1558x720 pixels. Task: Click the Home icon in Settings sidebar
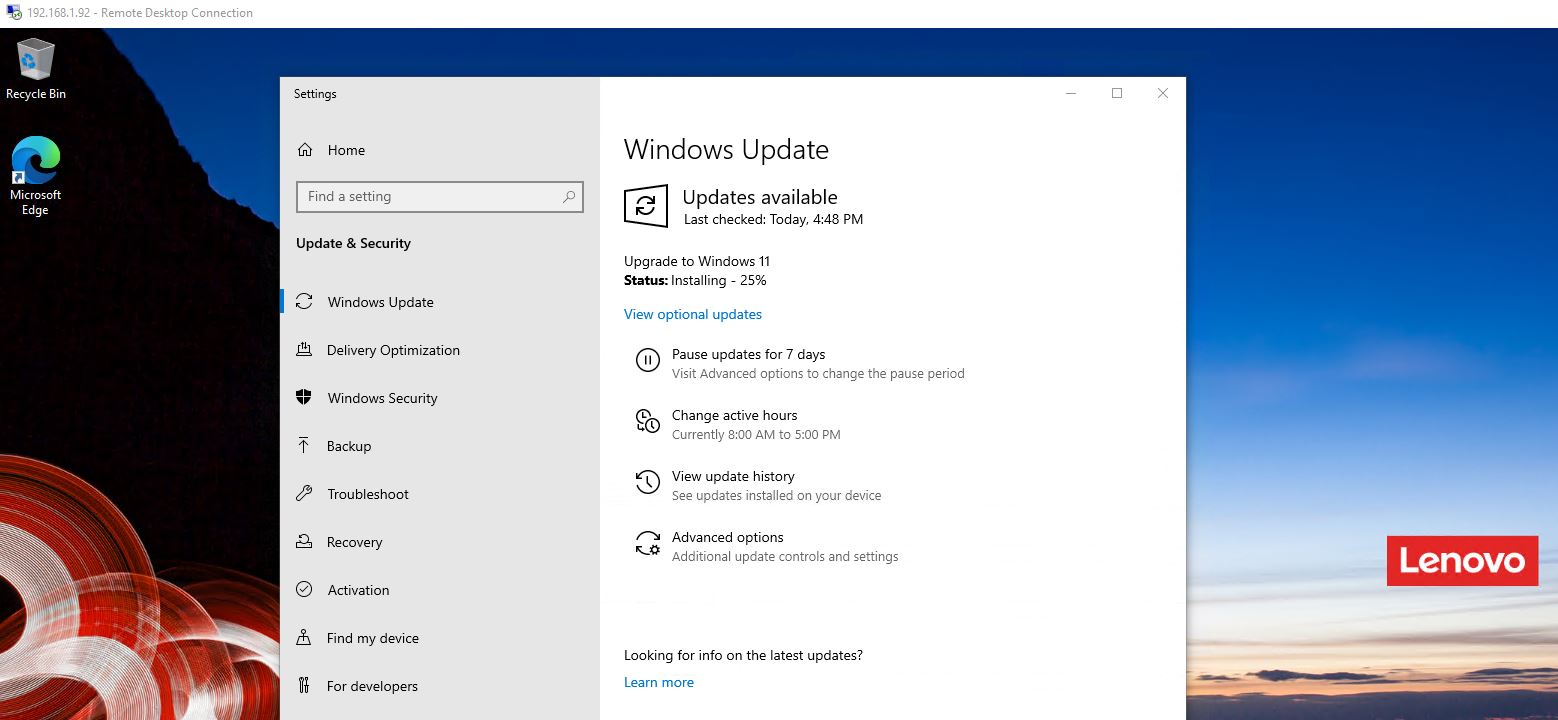click(305, 150)
